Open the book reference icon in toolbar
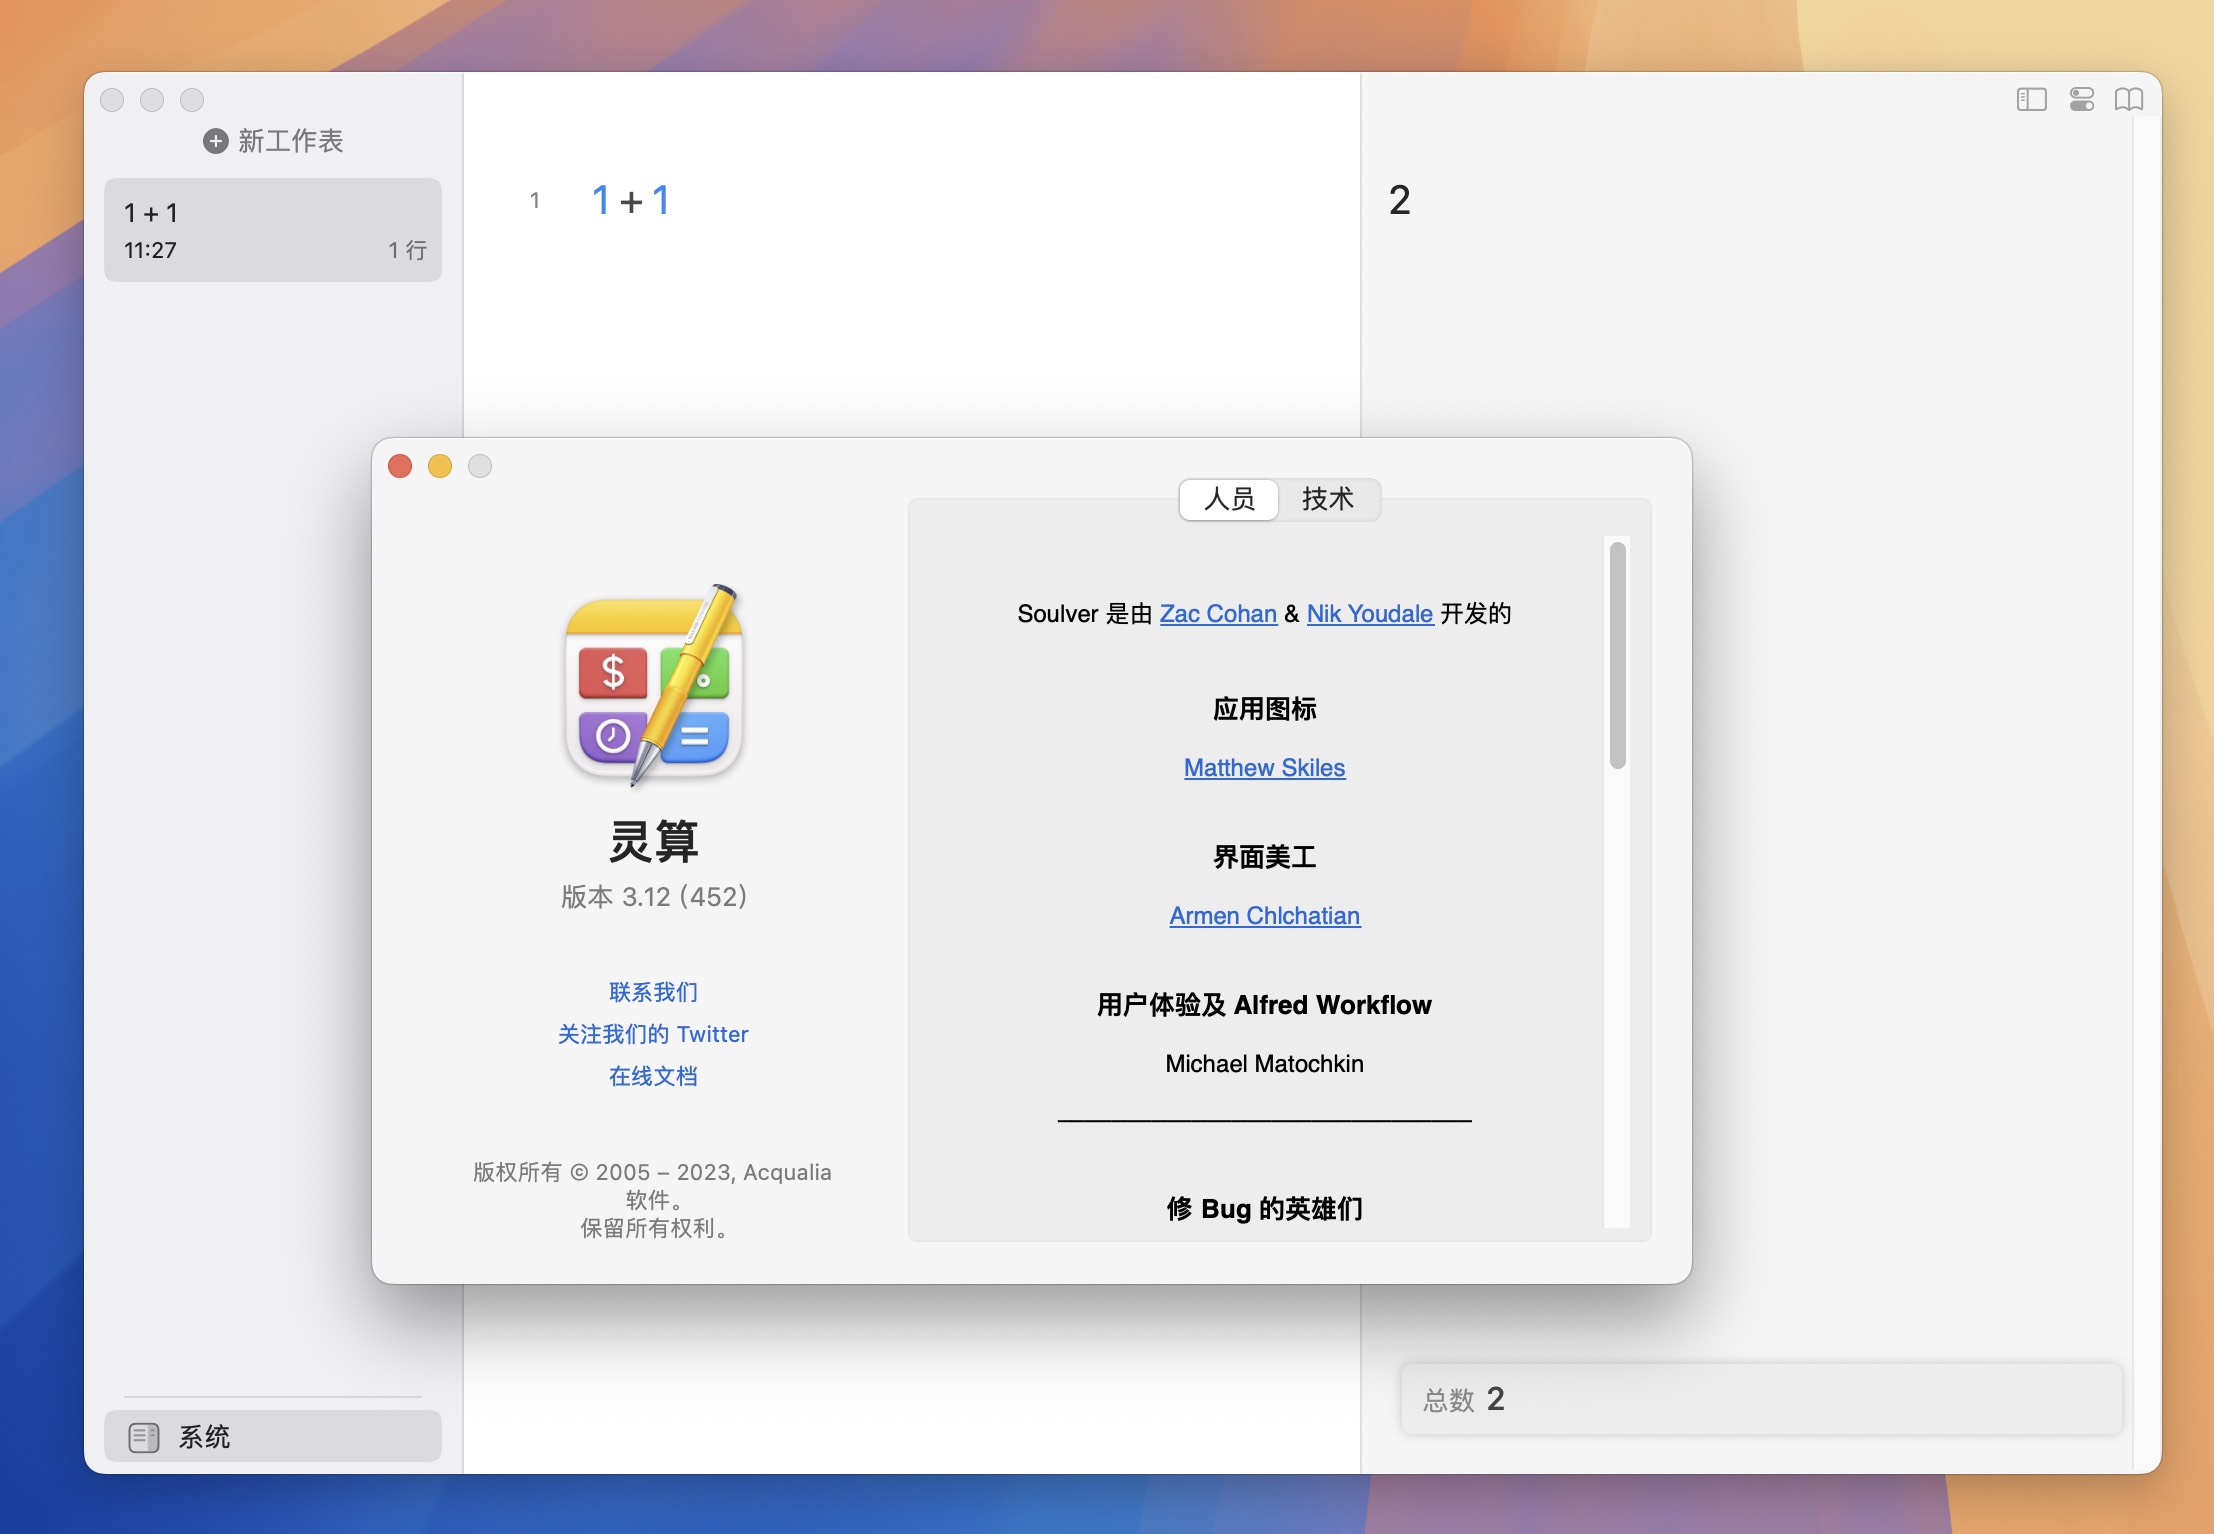This screenshot has height=1534, width=2214. [x=2129, y=99]
